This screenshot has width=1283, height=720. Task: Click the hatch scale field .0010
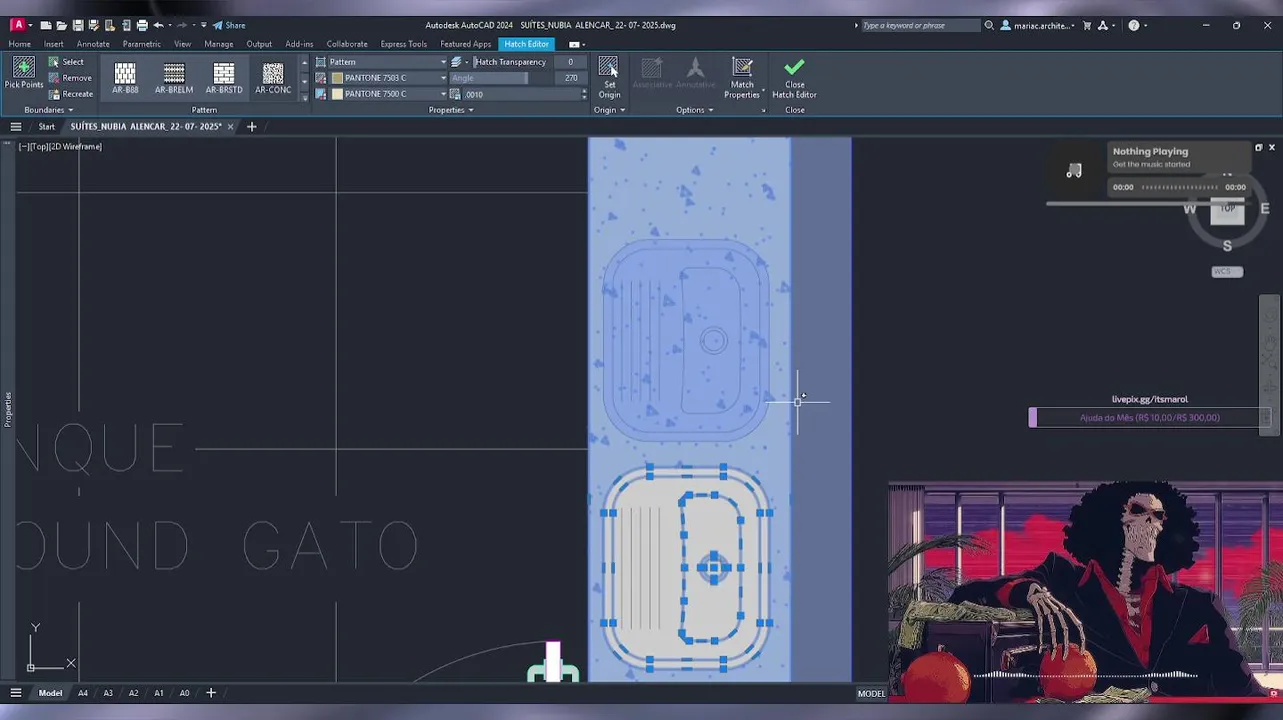(519, 94)
